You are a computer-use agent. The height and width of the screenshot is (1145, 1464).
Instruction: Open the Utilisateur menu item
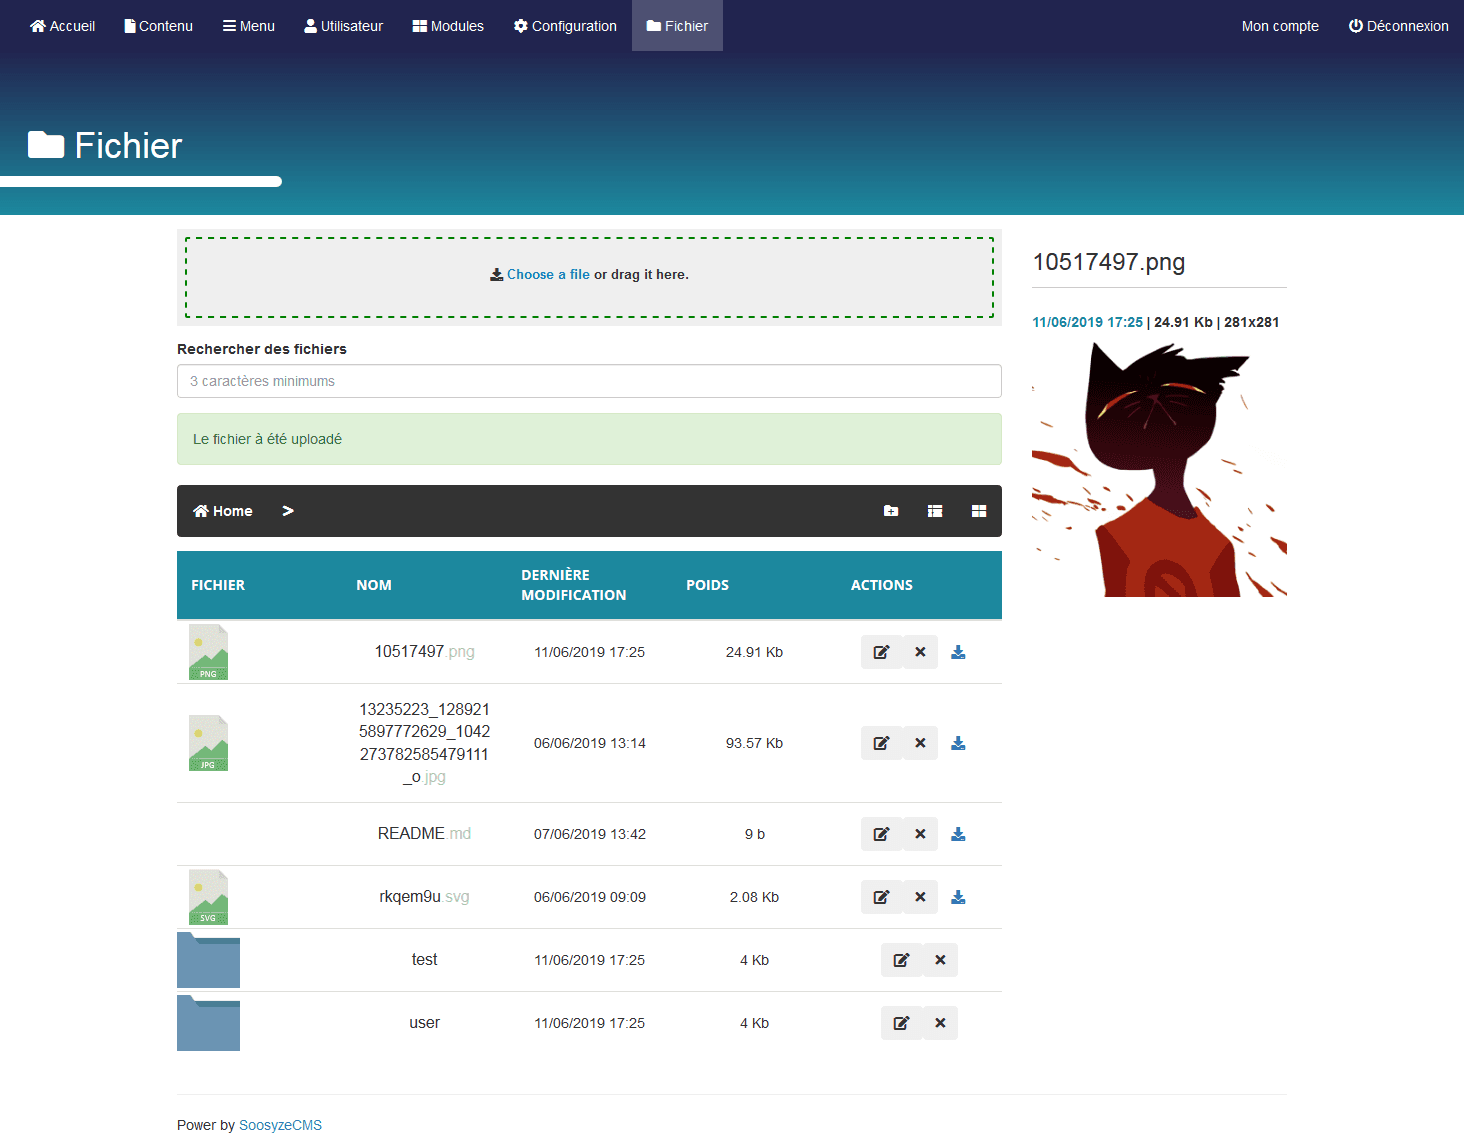coord(343,26)
